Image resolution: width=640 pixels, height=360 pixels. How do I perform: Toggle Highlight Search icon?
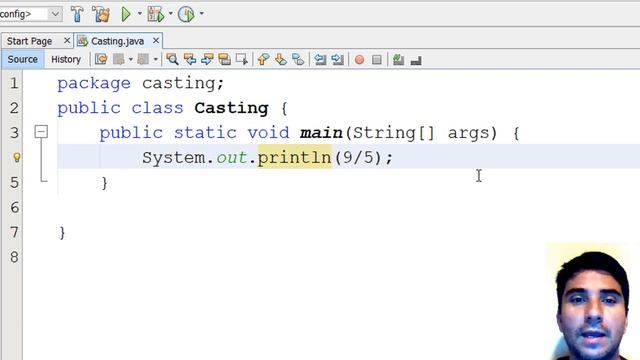(224, 60)
